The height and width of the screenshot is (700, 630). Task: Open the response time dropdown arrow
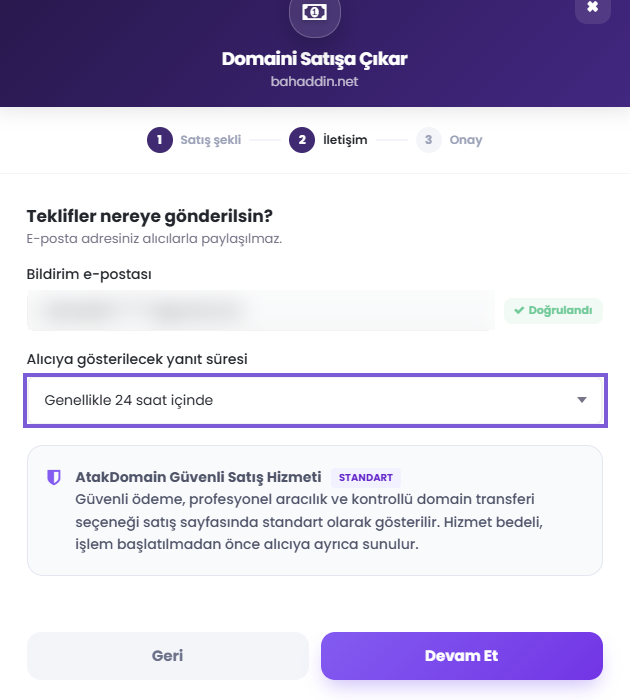click(581, 400)
